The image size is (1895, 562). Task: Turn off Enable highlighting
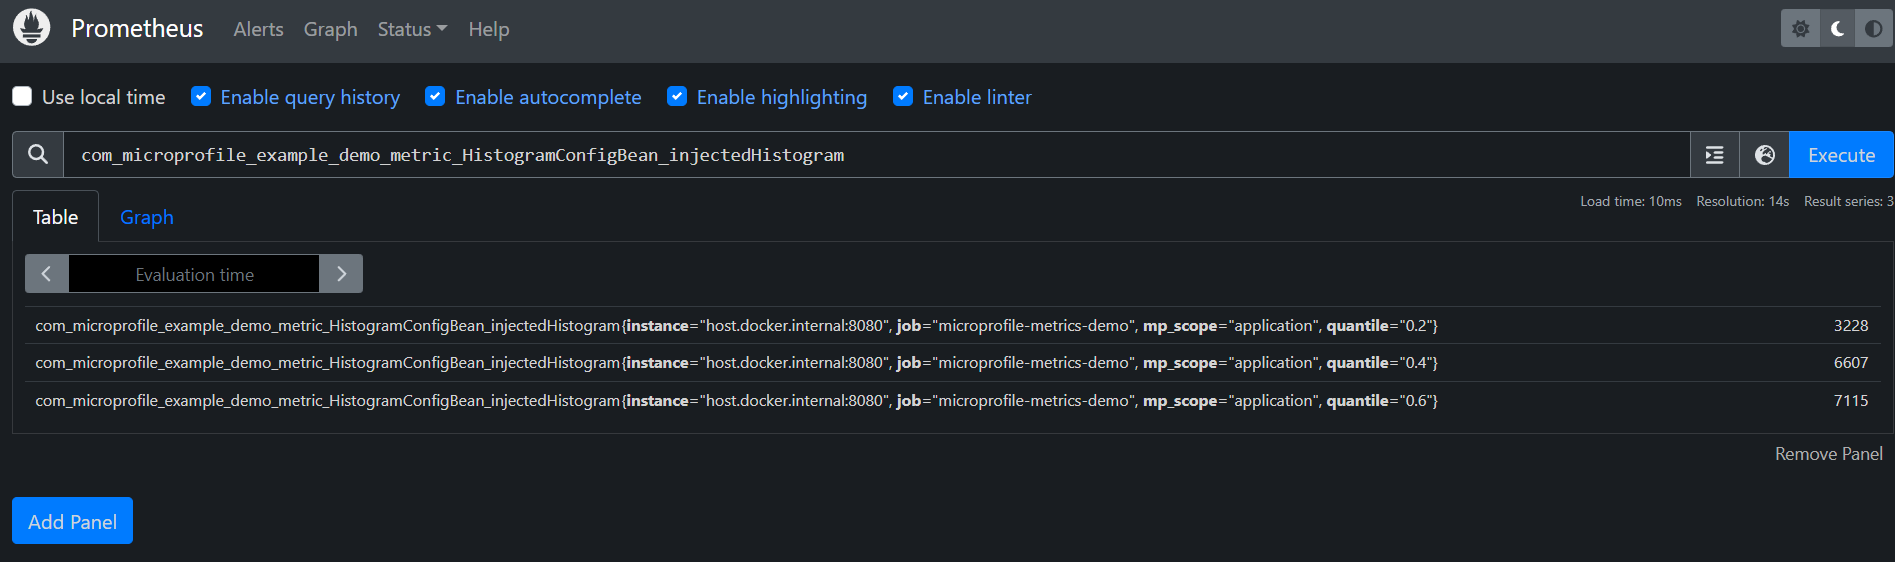coord(677,97)
